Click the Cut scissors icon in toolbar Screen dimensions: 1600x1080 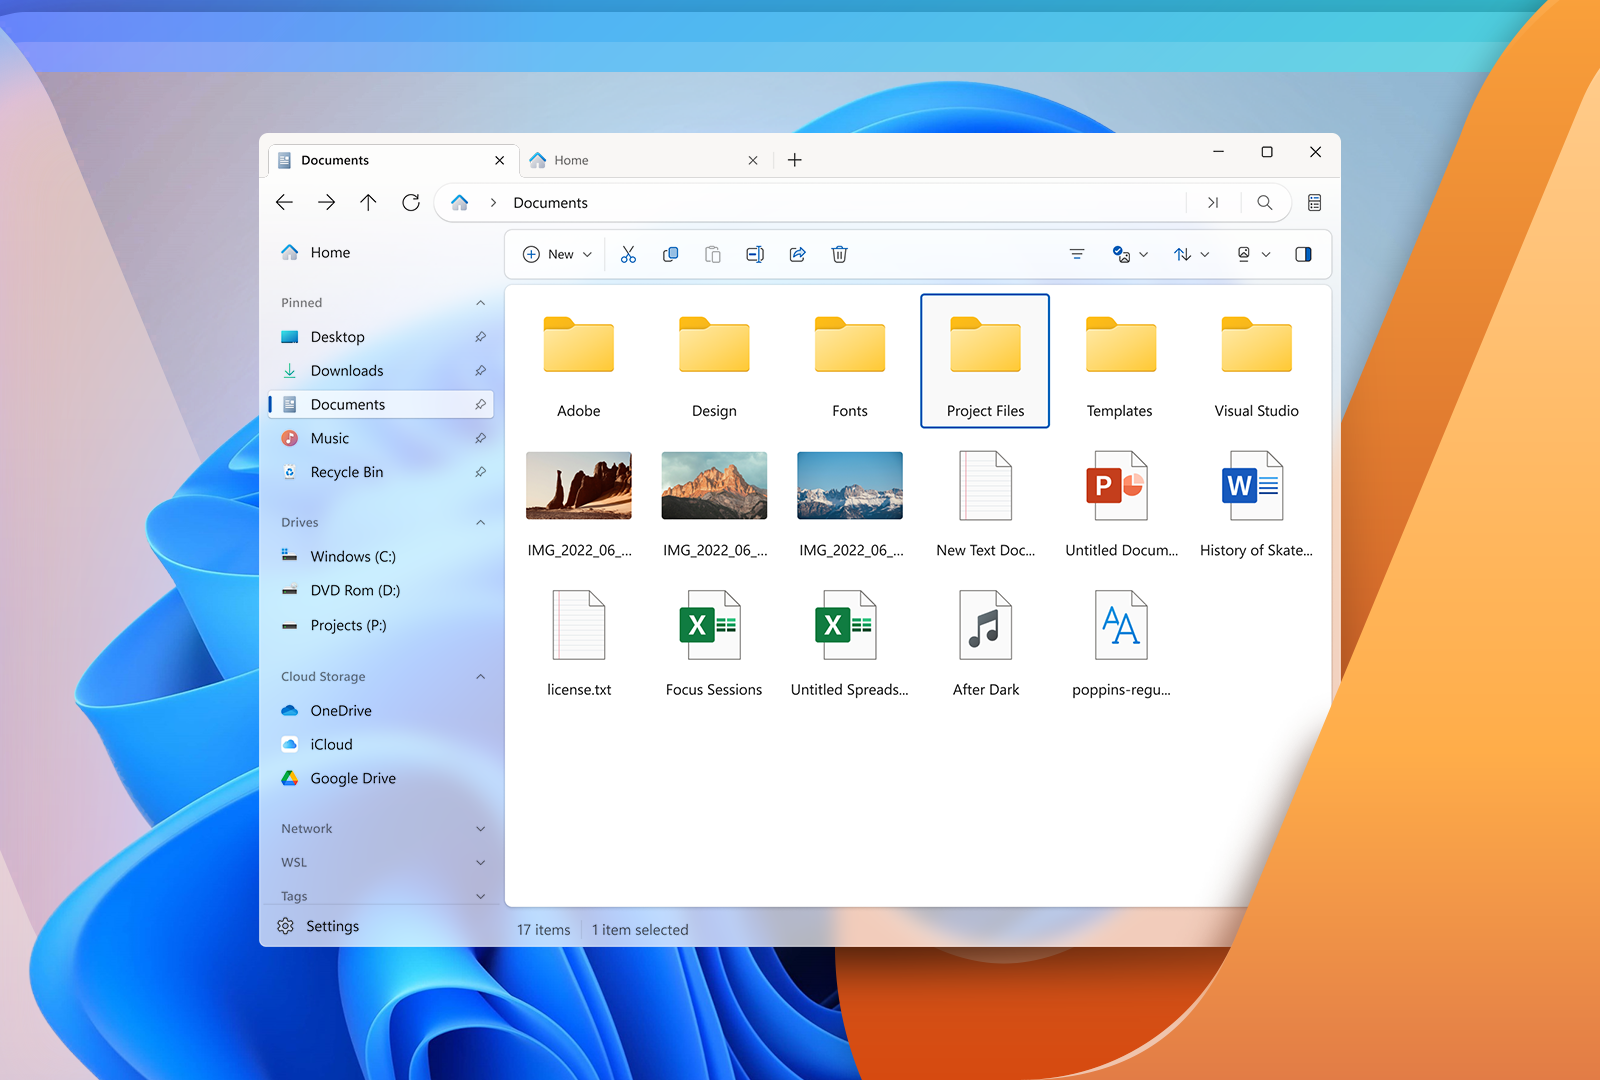pos(628,255)
